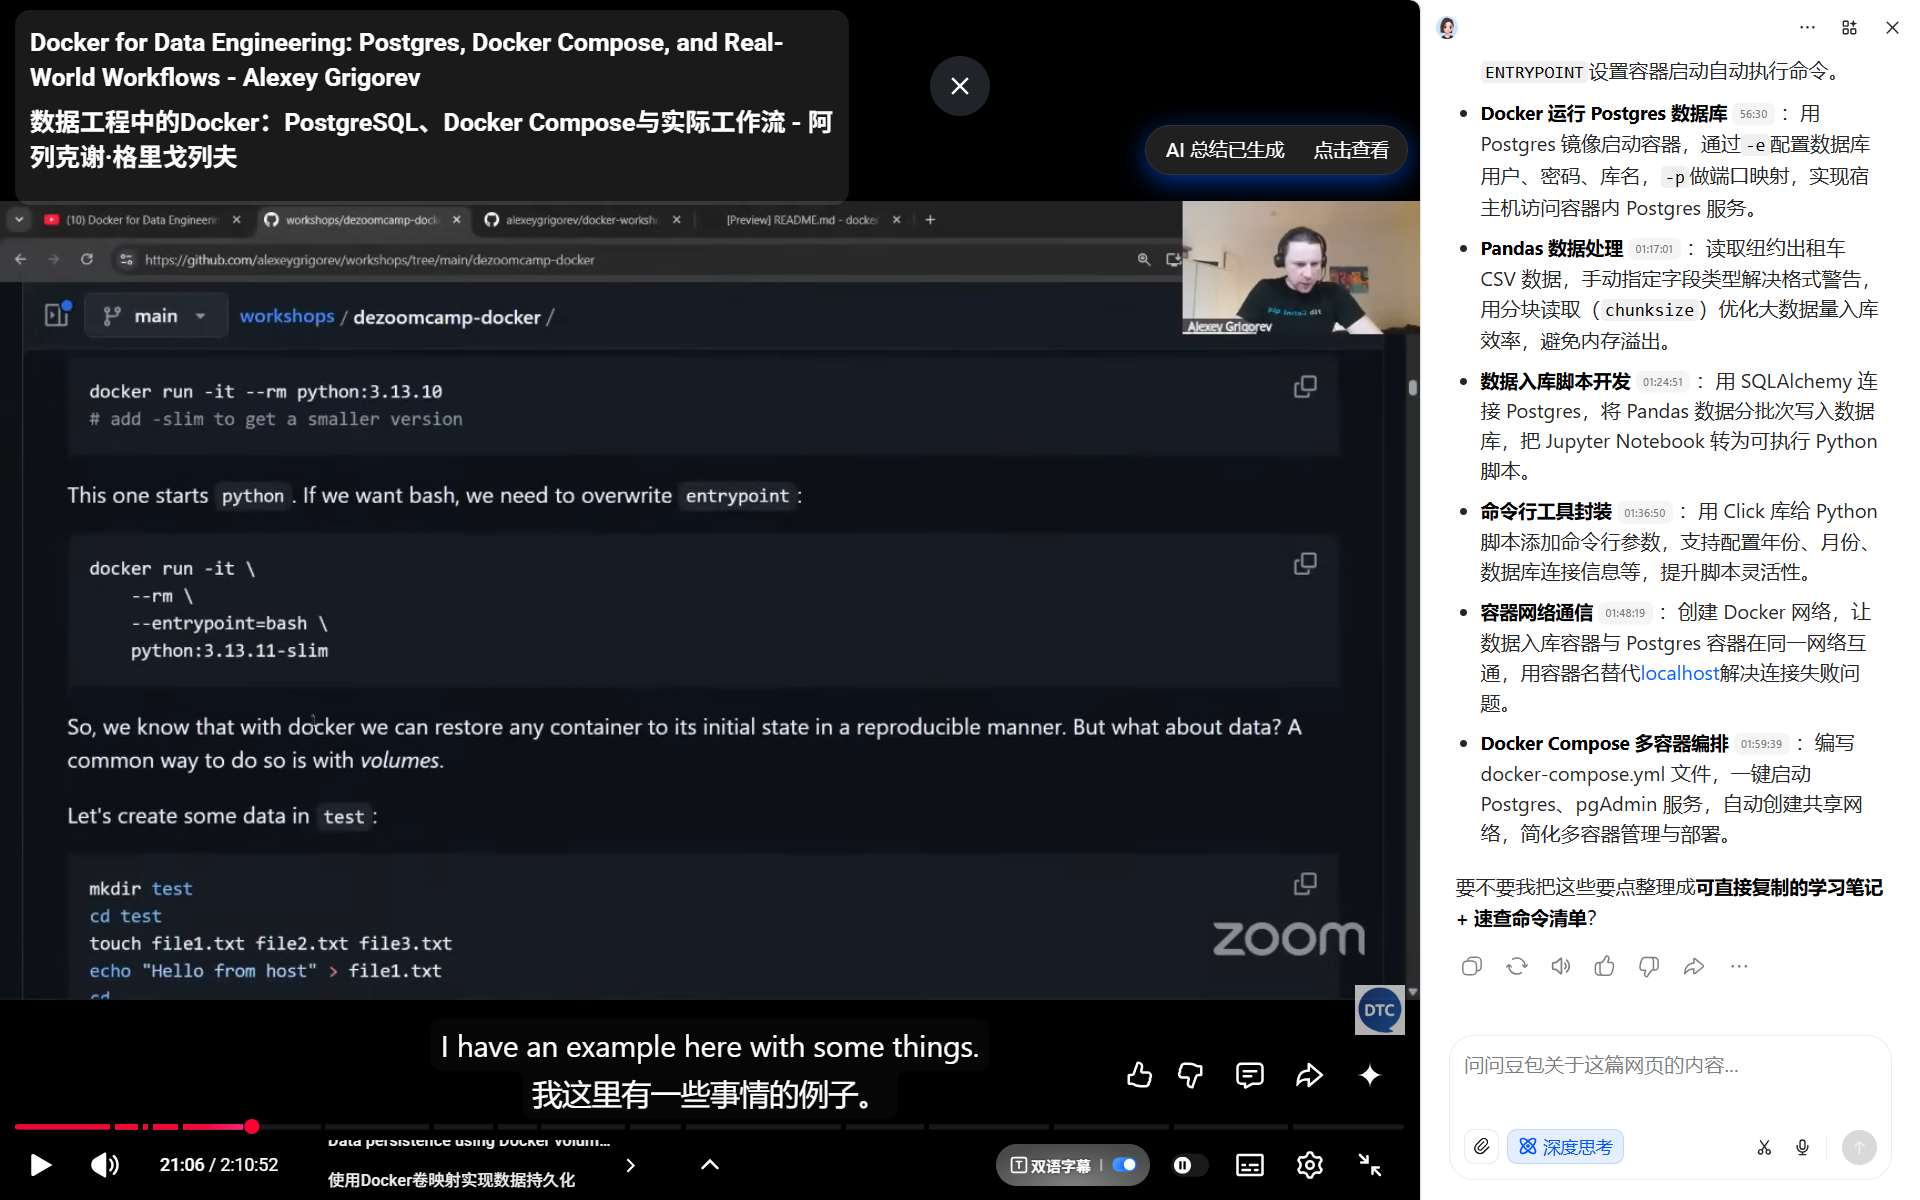The height and width of the screenshot is (1200, 1920).
Task: Open the video settings gear
Action: (x=1309, y=1165)
